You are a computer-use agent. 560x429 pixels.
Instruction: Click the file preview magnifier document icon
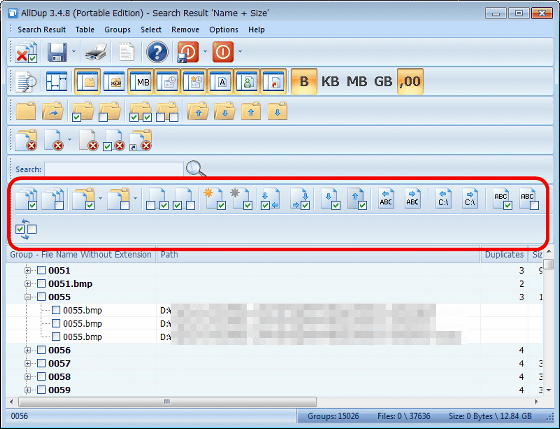[x=26, y=81]
